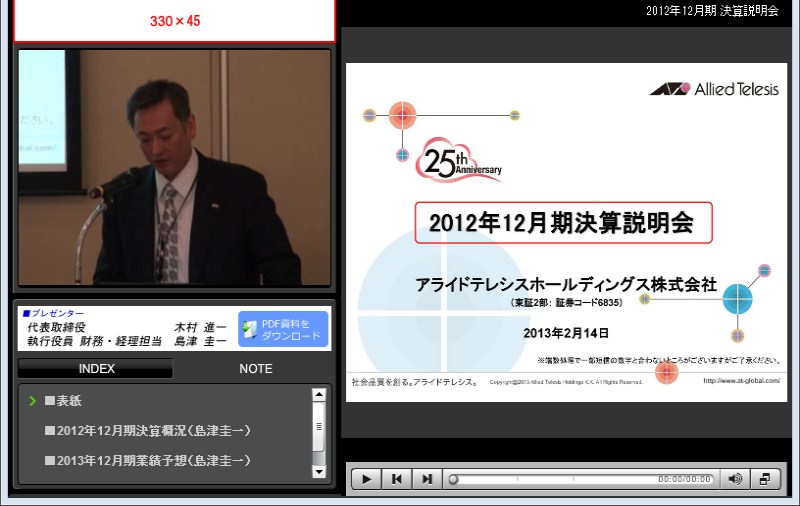Viewport: 800px width, 506px height.
Task: Click the presentation slide image
Action: pyautogui.click(x=566, y=232)
